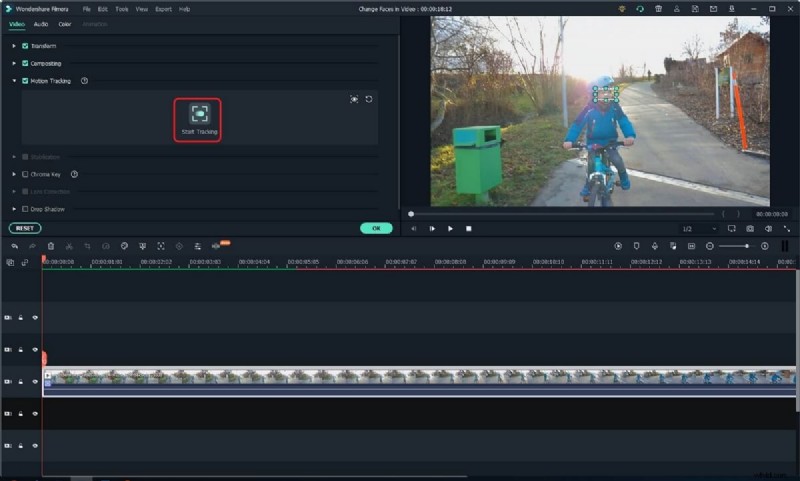This screenshot has height=481, width=800.
Task: Open the Export menu
Action: (x=163, y=9)
